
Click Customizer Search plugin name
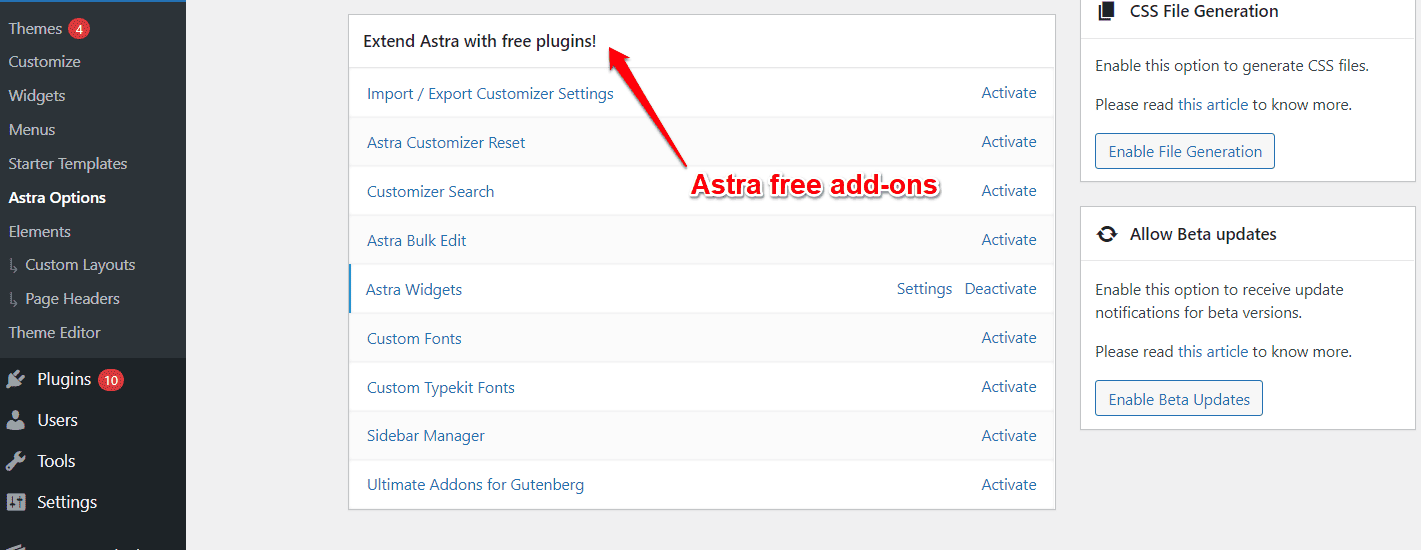point(430,192)
